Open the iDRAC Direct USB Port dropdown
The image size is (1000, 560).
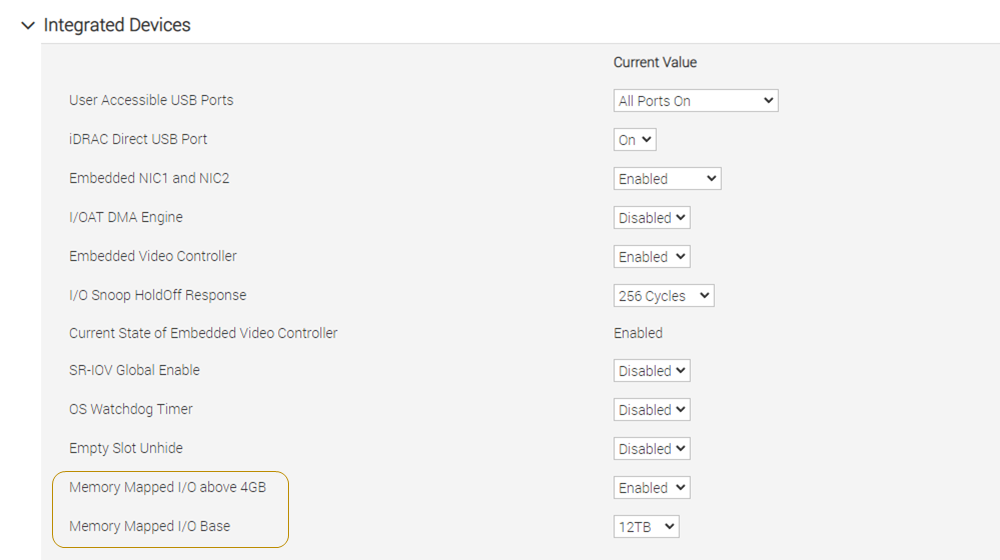[x=634, y=140]
